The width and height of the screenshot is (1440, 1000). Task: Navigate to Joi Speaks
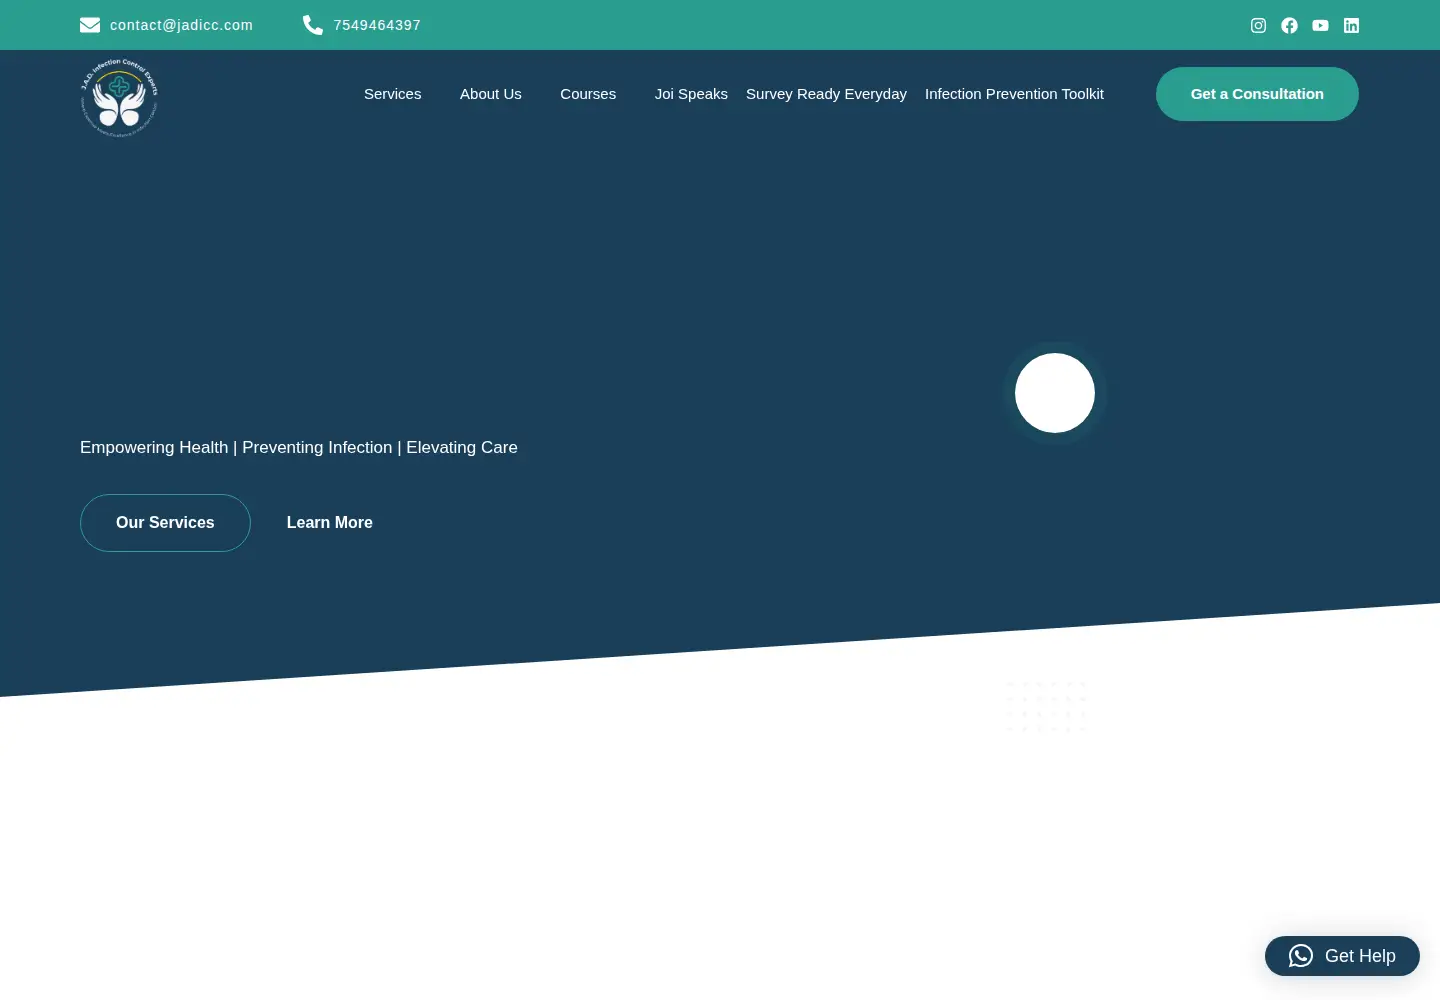pos(691,94)
